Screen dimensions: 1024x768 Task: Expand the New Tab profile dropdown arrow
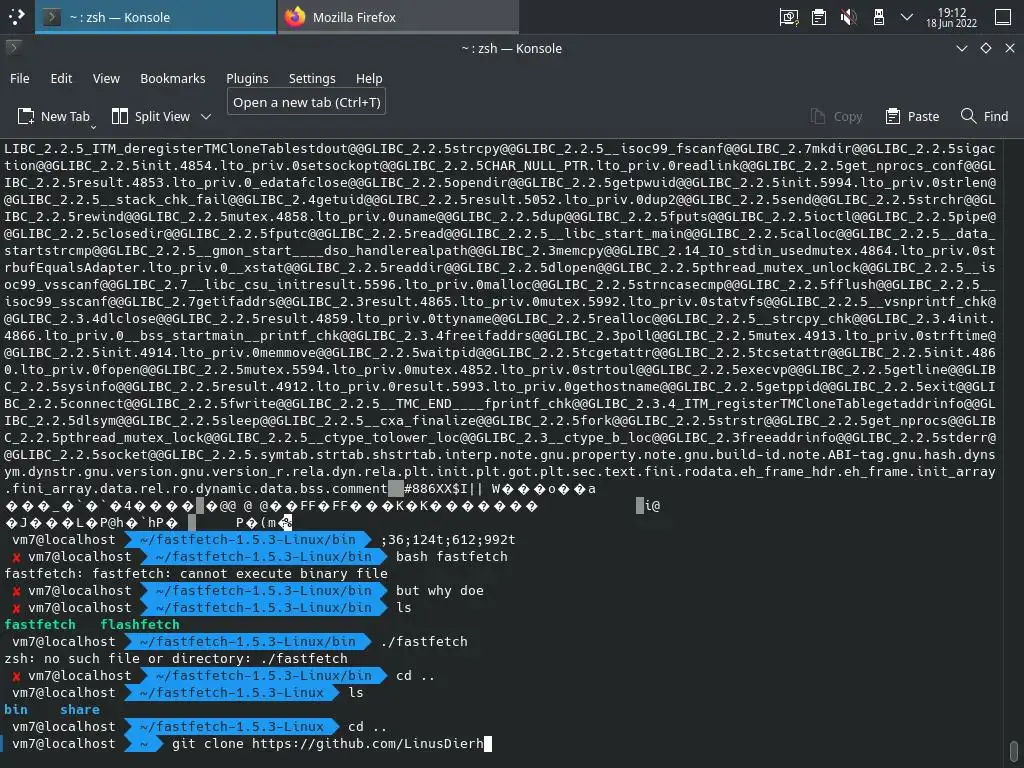click(93, 127)
